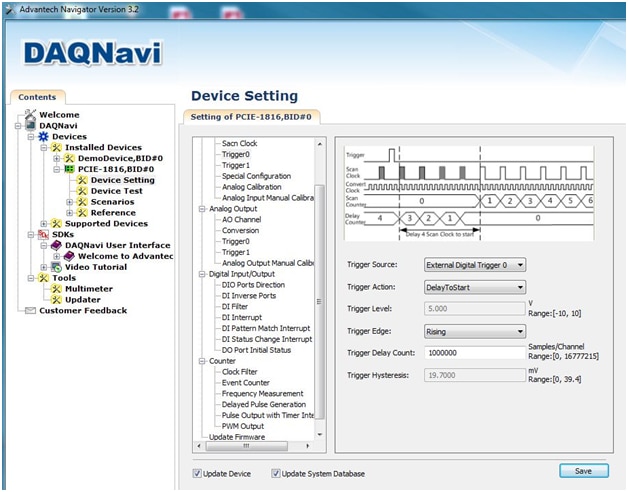Open the Trigger Source dropdown
628x492 pixels.
point(475,265)
